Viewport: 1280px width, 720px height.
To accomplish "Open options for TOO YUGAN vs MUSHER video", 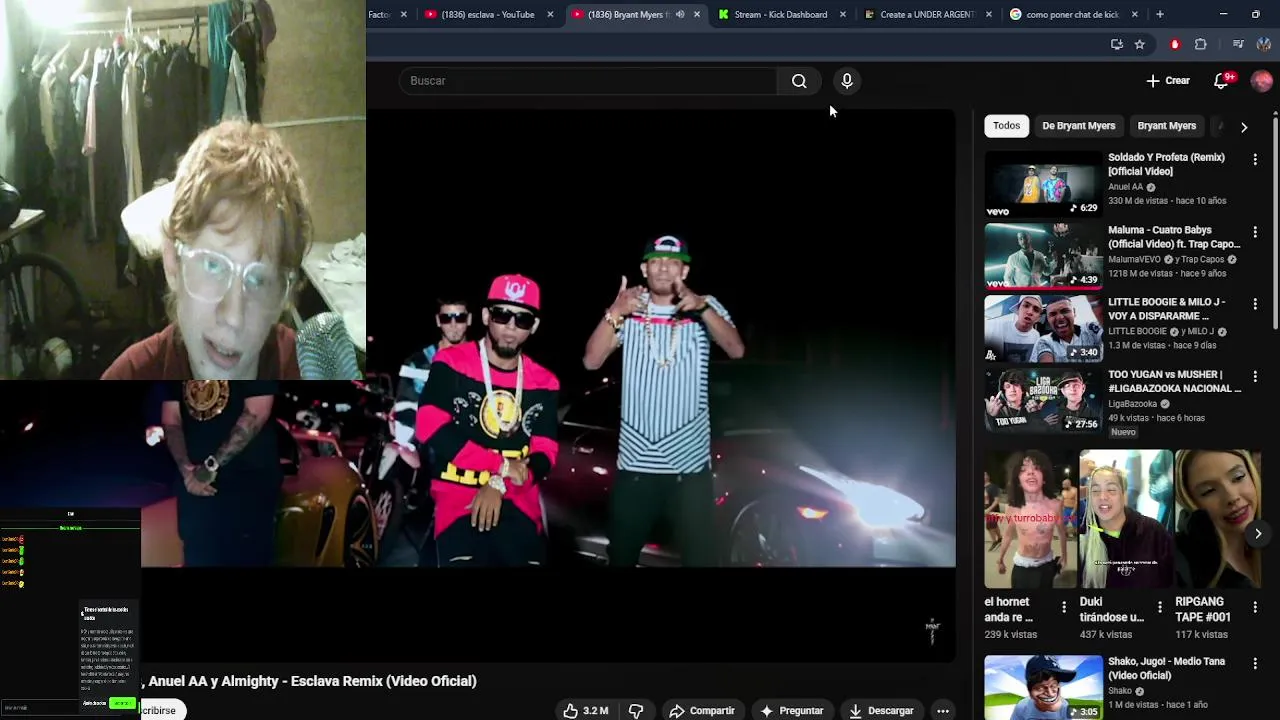I will pyautogui.click(x=1255, y=376).
